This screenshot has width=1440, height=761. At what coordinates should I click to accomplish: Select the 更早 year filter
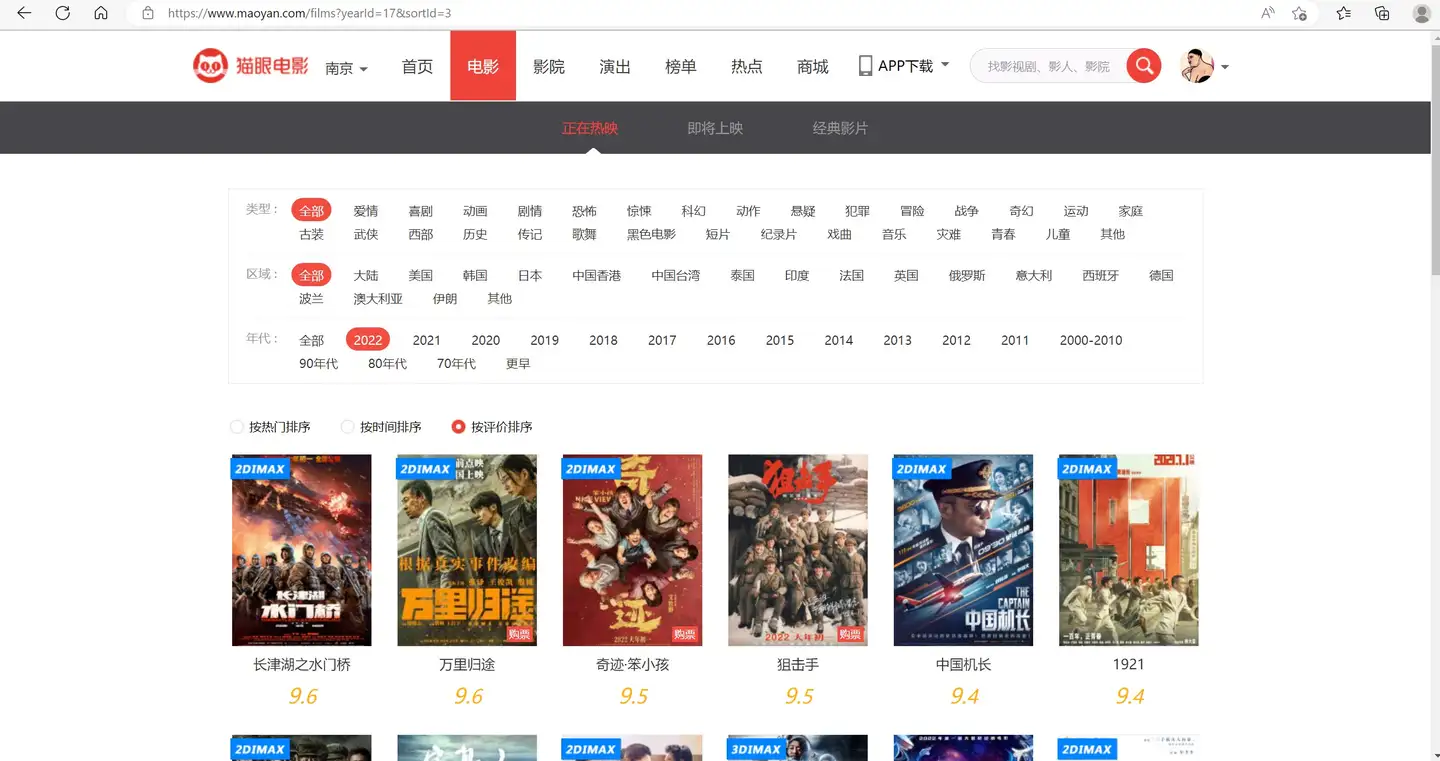click(518, 363)
